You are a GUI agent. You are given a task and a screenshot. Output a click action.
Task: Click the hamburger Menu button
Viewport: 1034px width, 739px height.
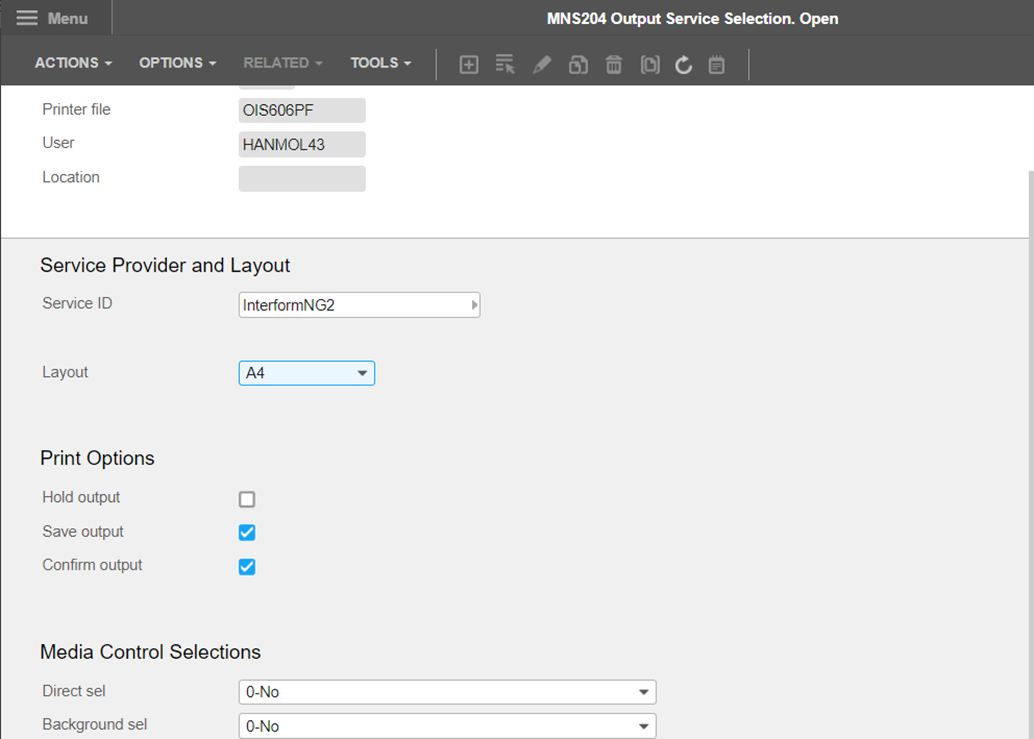pos(52,18)
